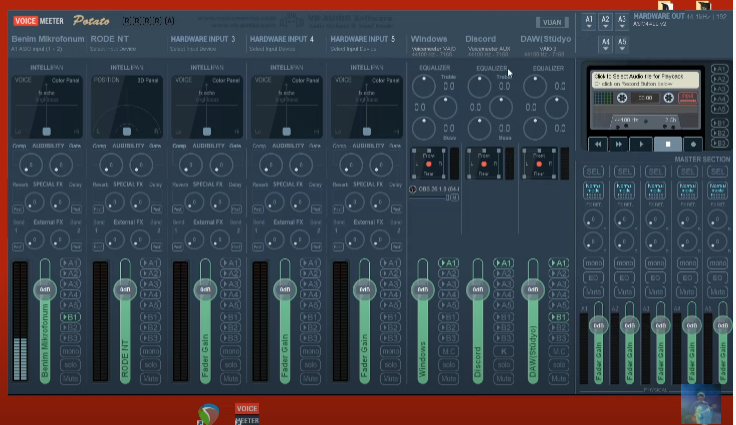Viewport: 736px width, 425px height.
Task: Toggle the K button on Discord strip
Action: coord(504,351)
